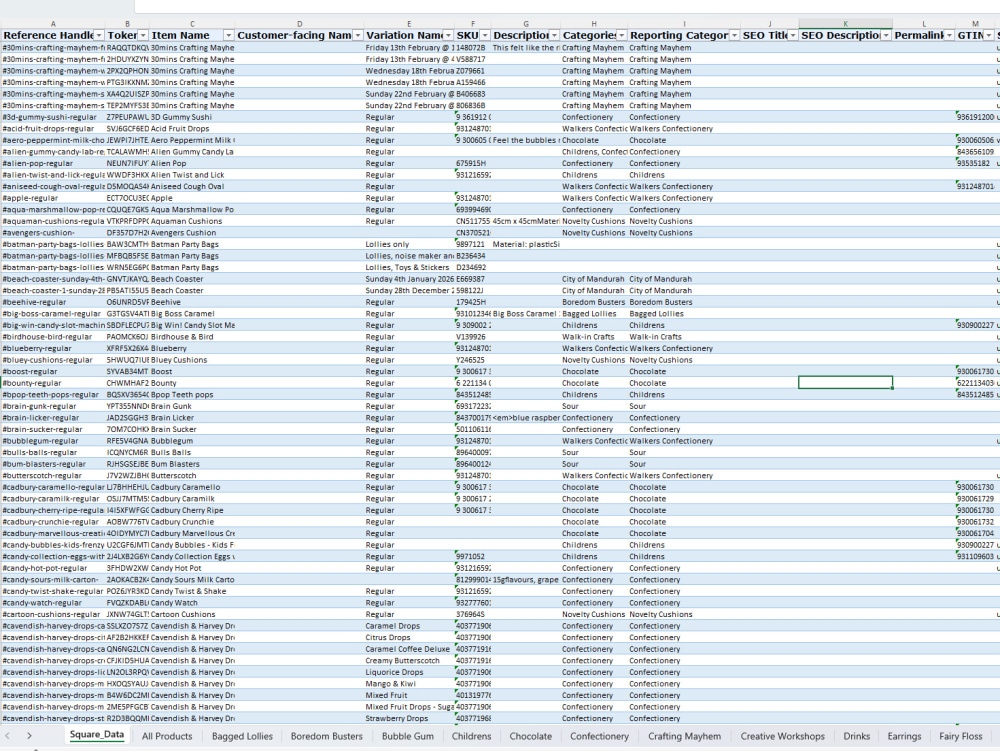Open the Bubble Gum sheet tab
This screenshot has height=751, width=1000.
pos(408,736)
